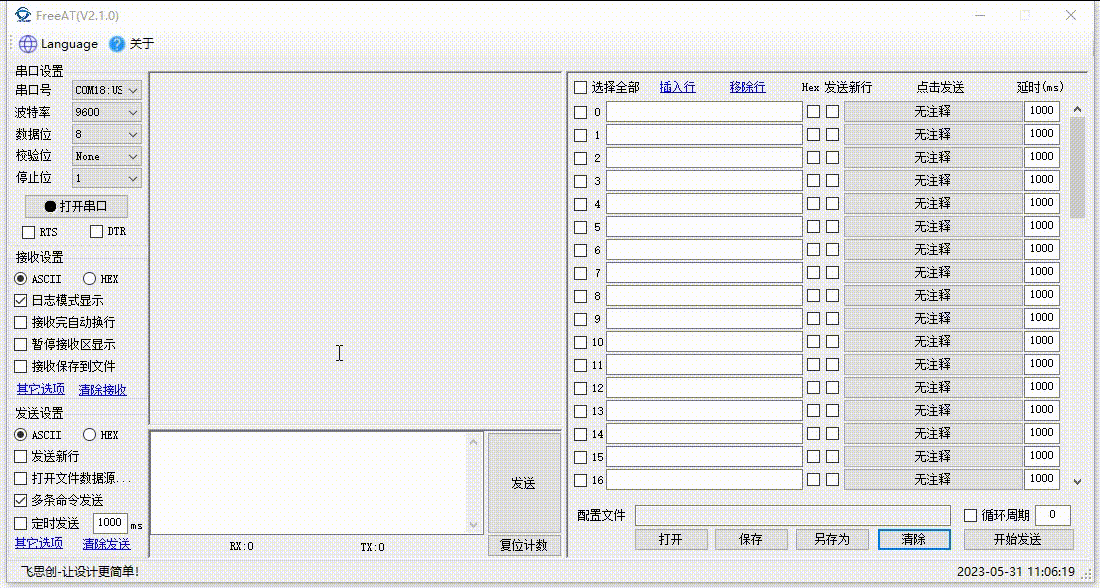Expand the 波特率 9600 dropdown
The width and height of the screenshot is (1100, 588).
pos(107,112)
